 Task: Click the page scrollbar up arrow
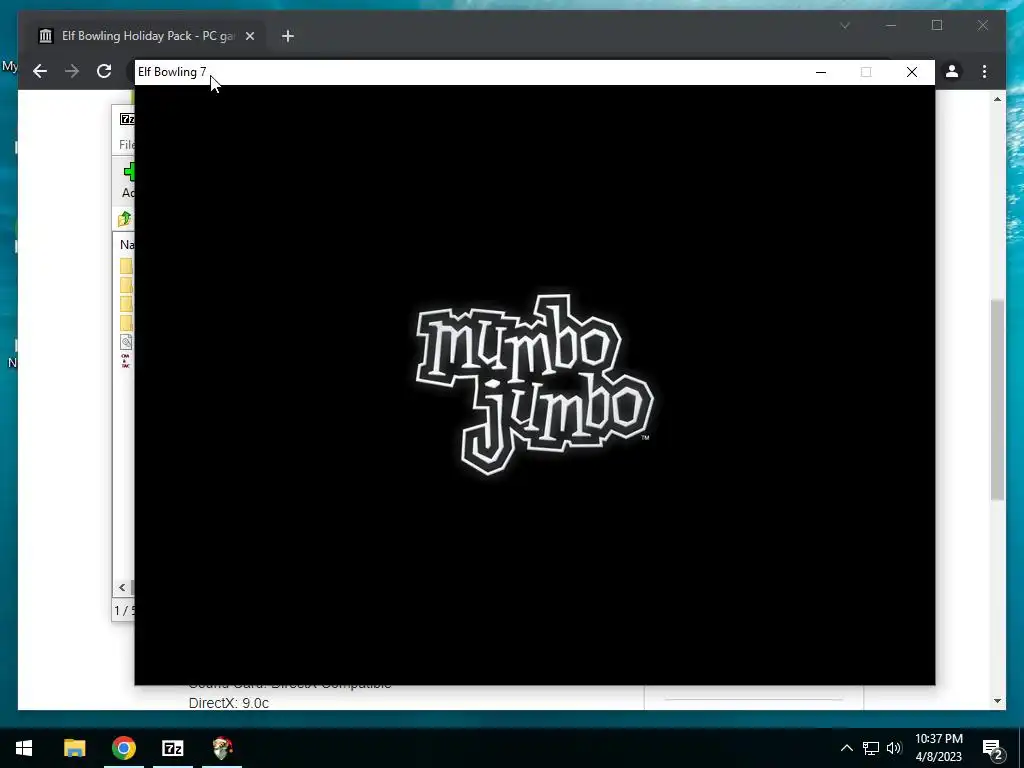coord(997,99)
